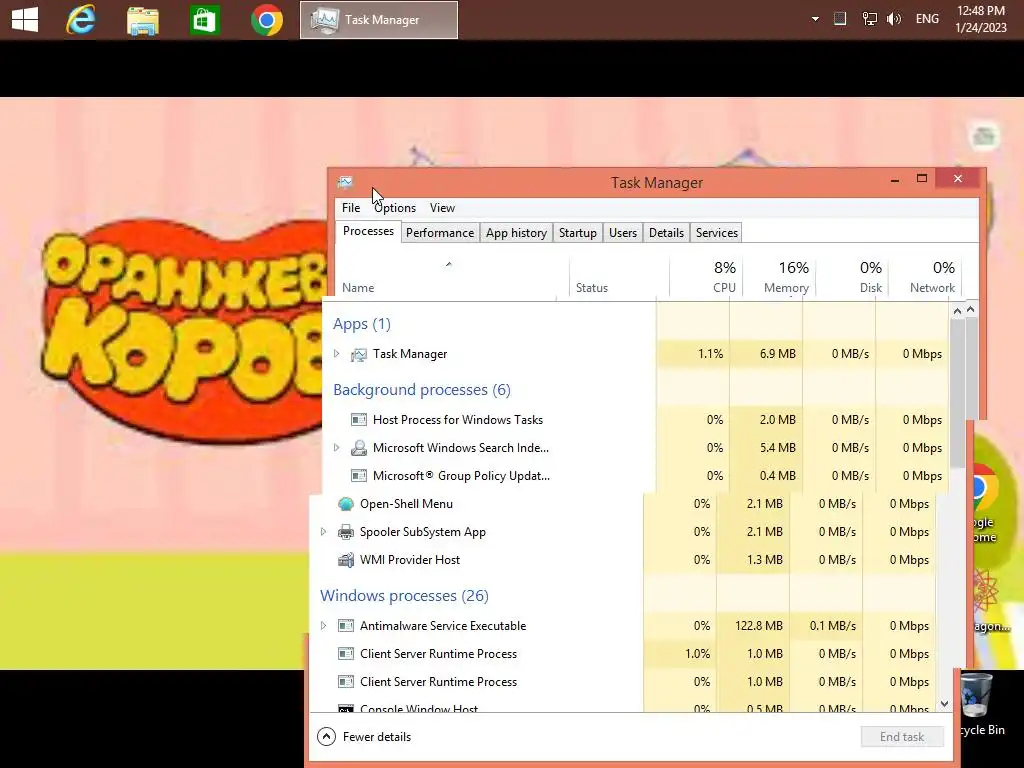The image size is (1024, 768).
Task: Click the Apps (1) group heading
Action: 362,324
